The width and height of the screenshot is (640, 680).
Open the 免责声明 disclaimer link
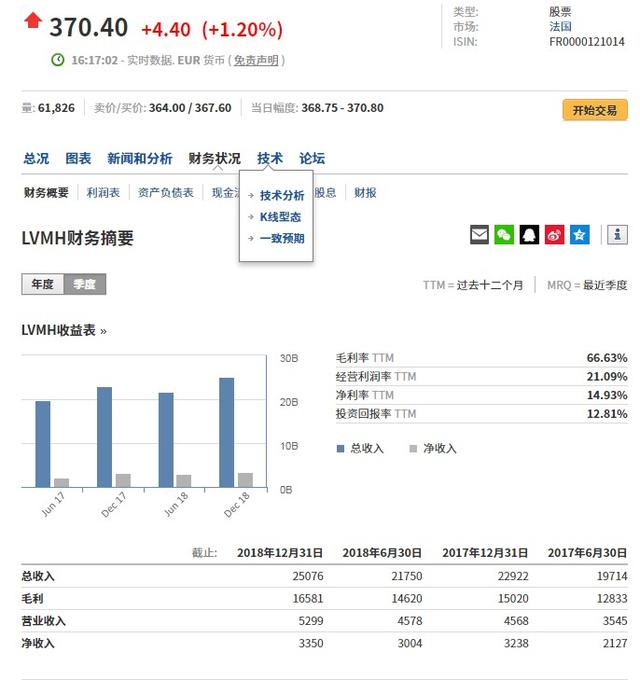(x=256, y=60)
